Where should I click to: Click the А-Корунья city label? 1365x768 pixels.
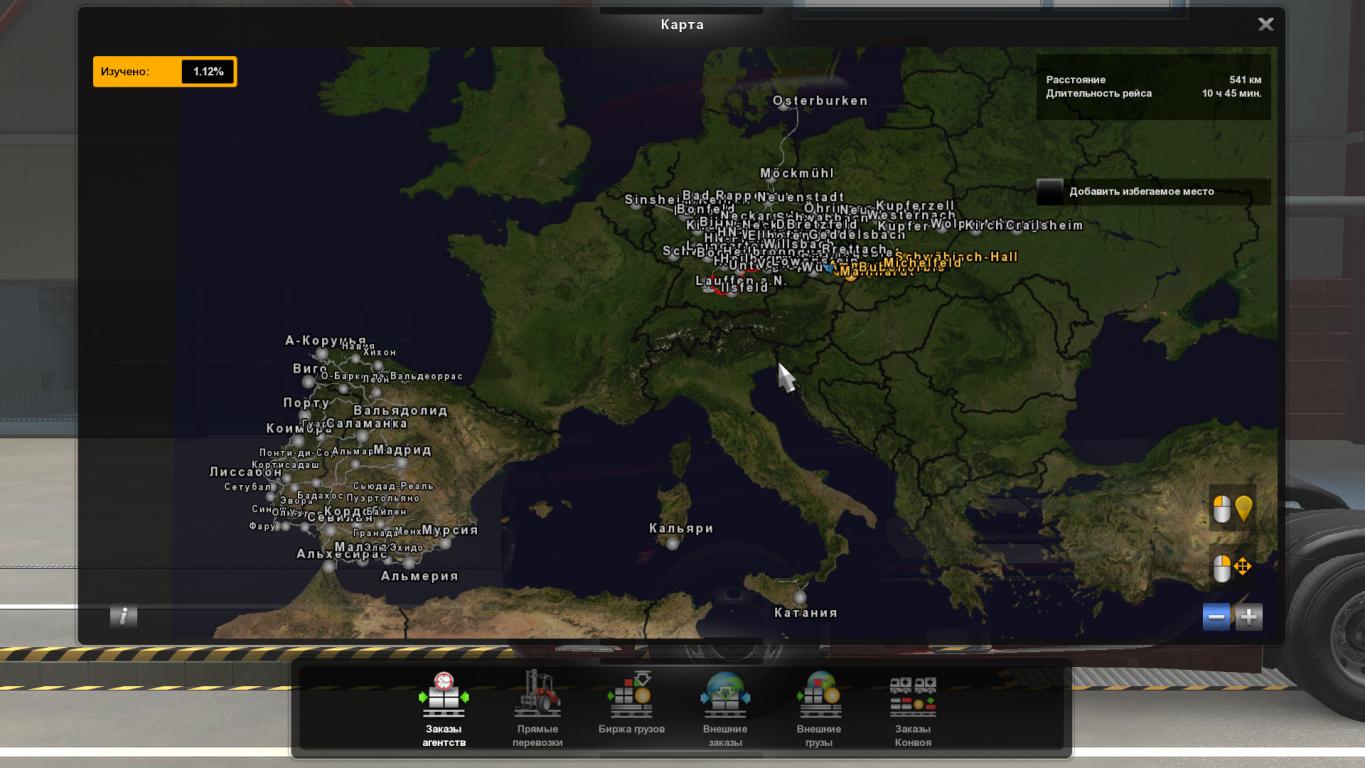326,340
